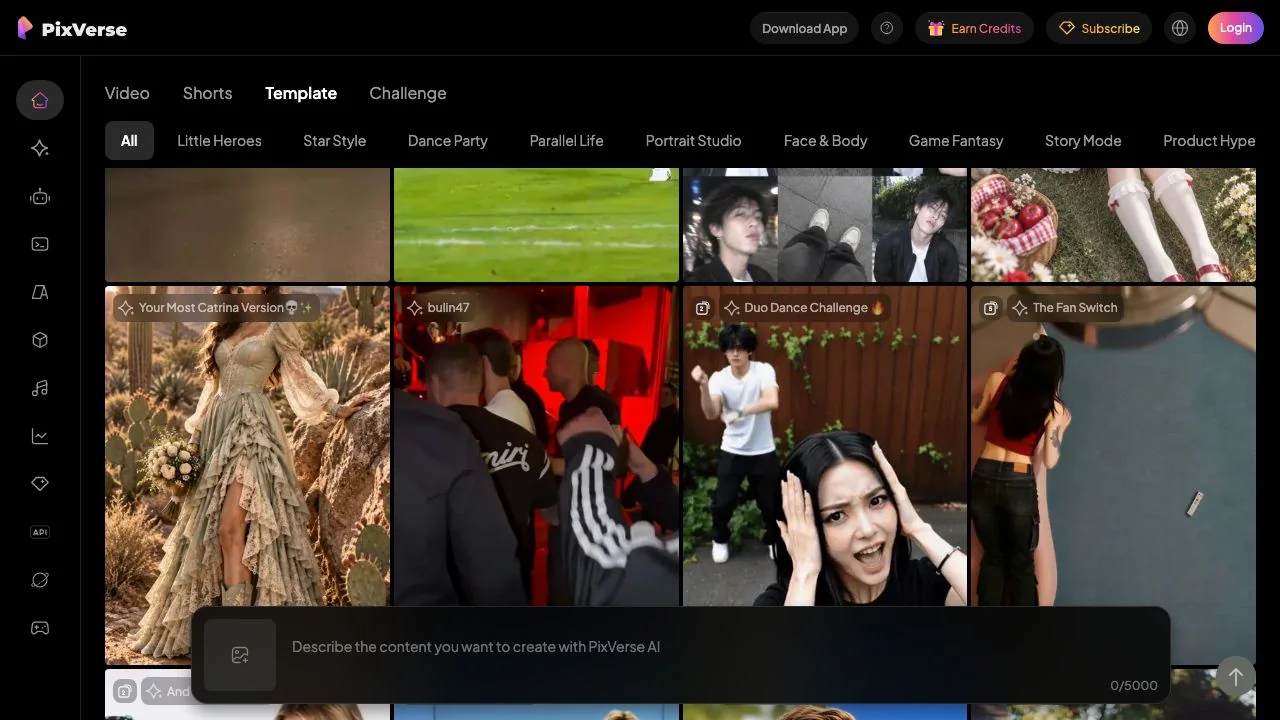This screenshot has width=1280, height=720.
Task: Open the Your Most Catrina Version template
Action: pyautogui.click(x=247, y=475)
